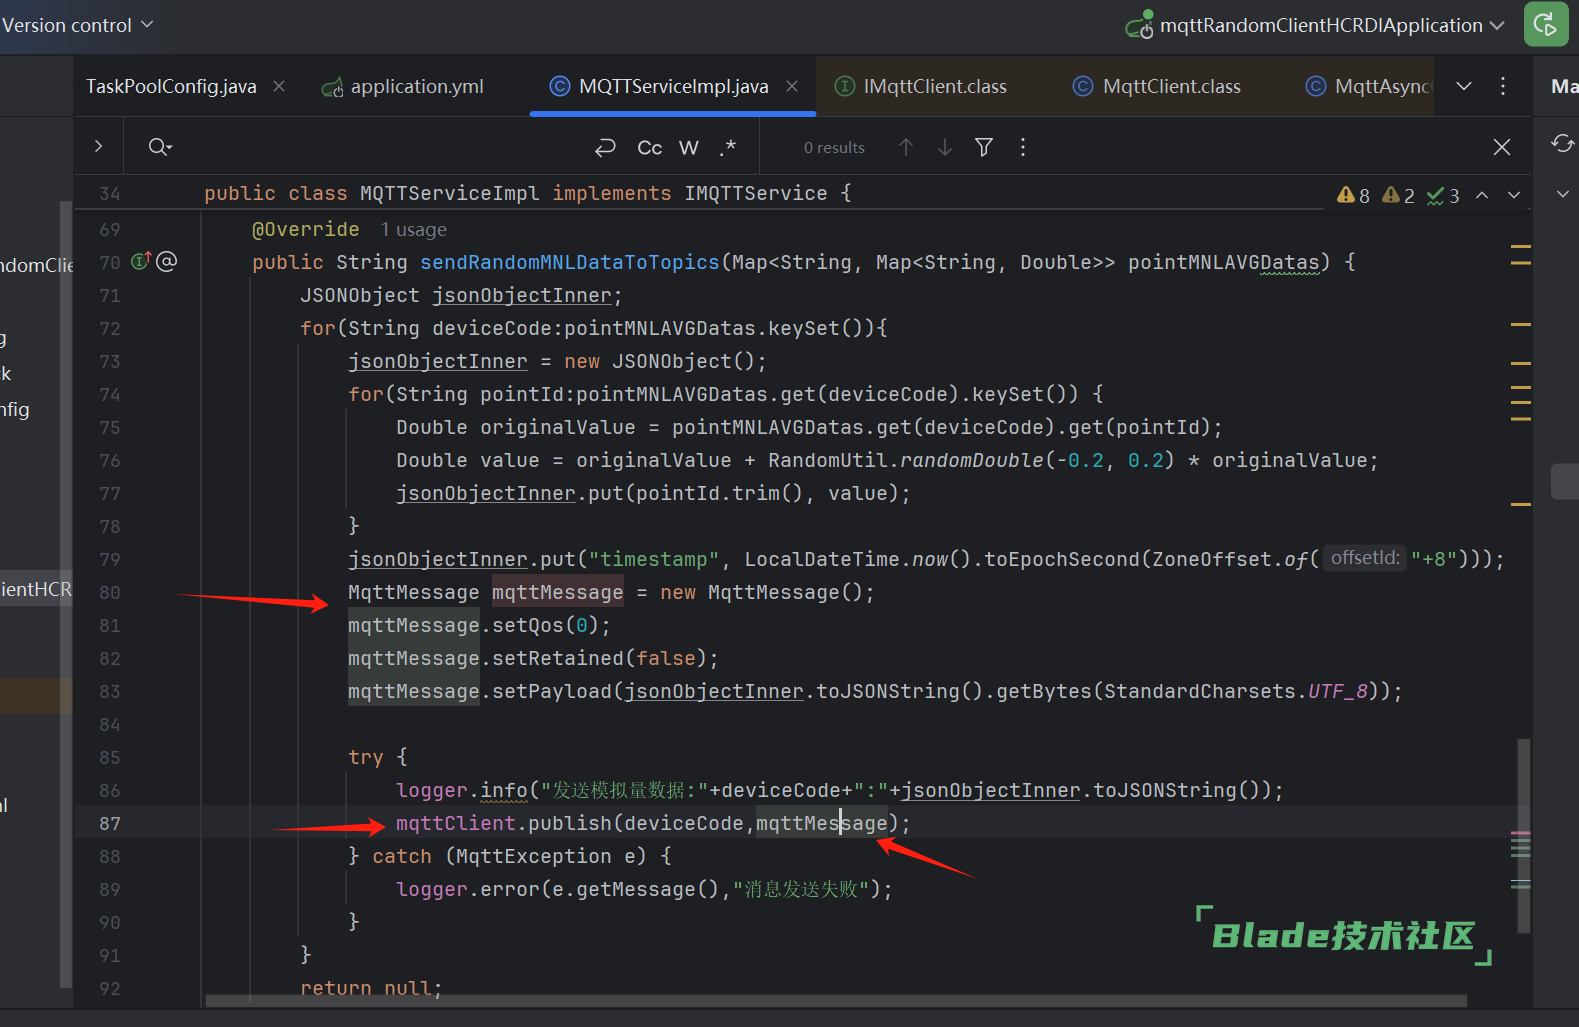Go to next search occurrence
The height and width of the screenshot is (1027, 1579).
[945, 148]
